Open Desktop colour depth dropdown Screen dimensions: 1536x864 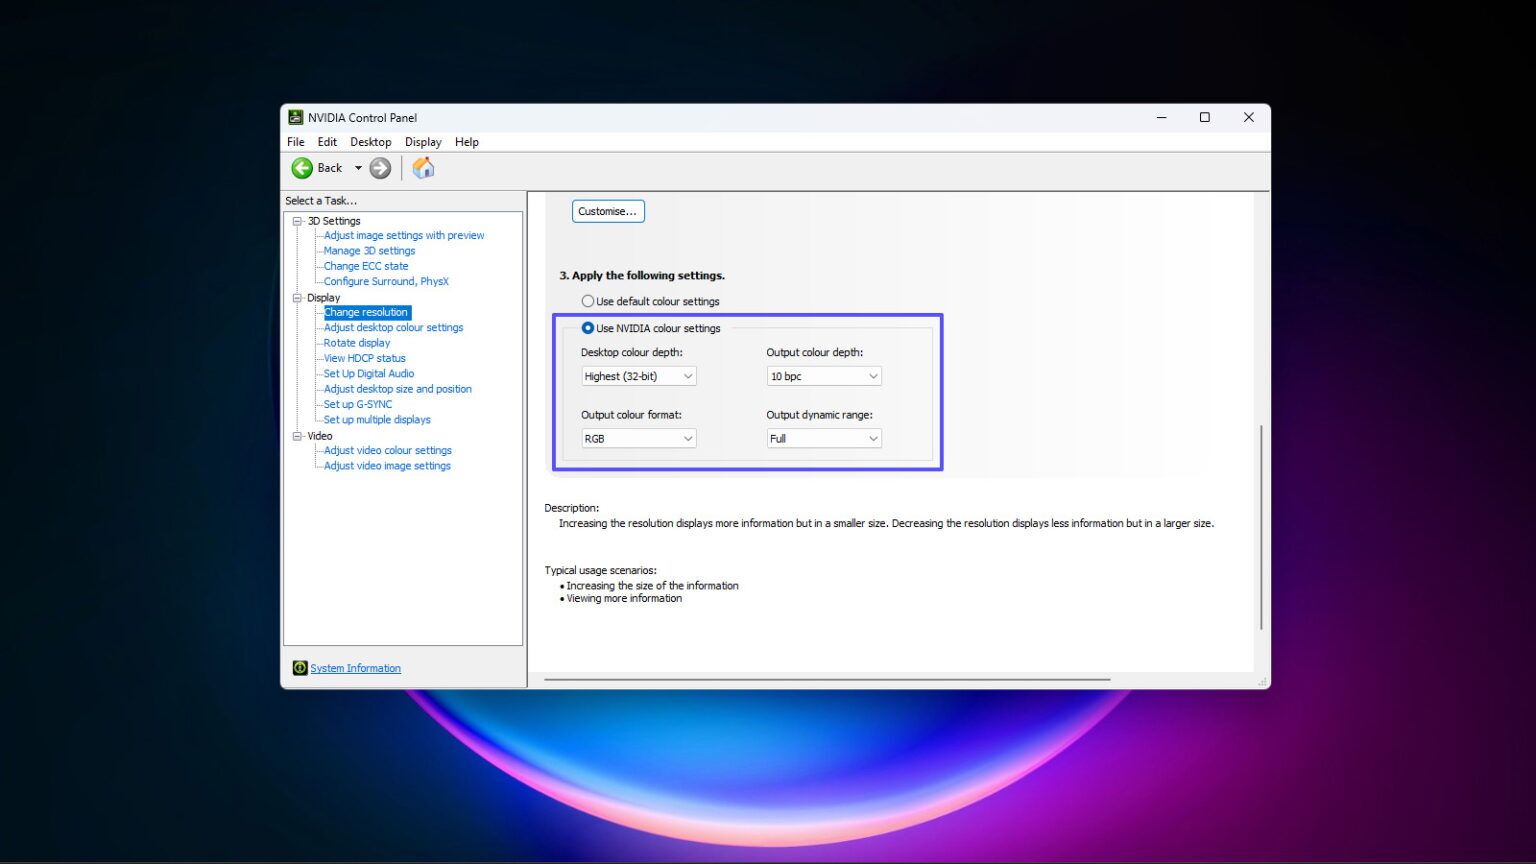[x=638, y=376]
